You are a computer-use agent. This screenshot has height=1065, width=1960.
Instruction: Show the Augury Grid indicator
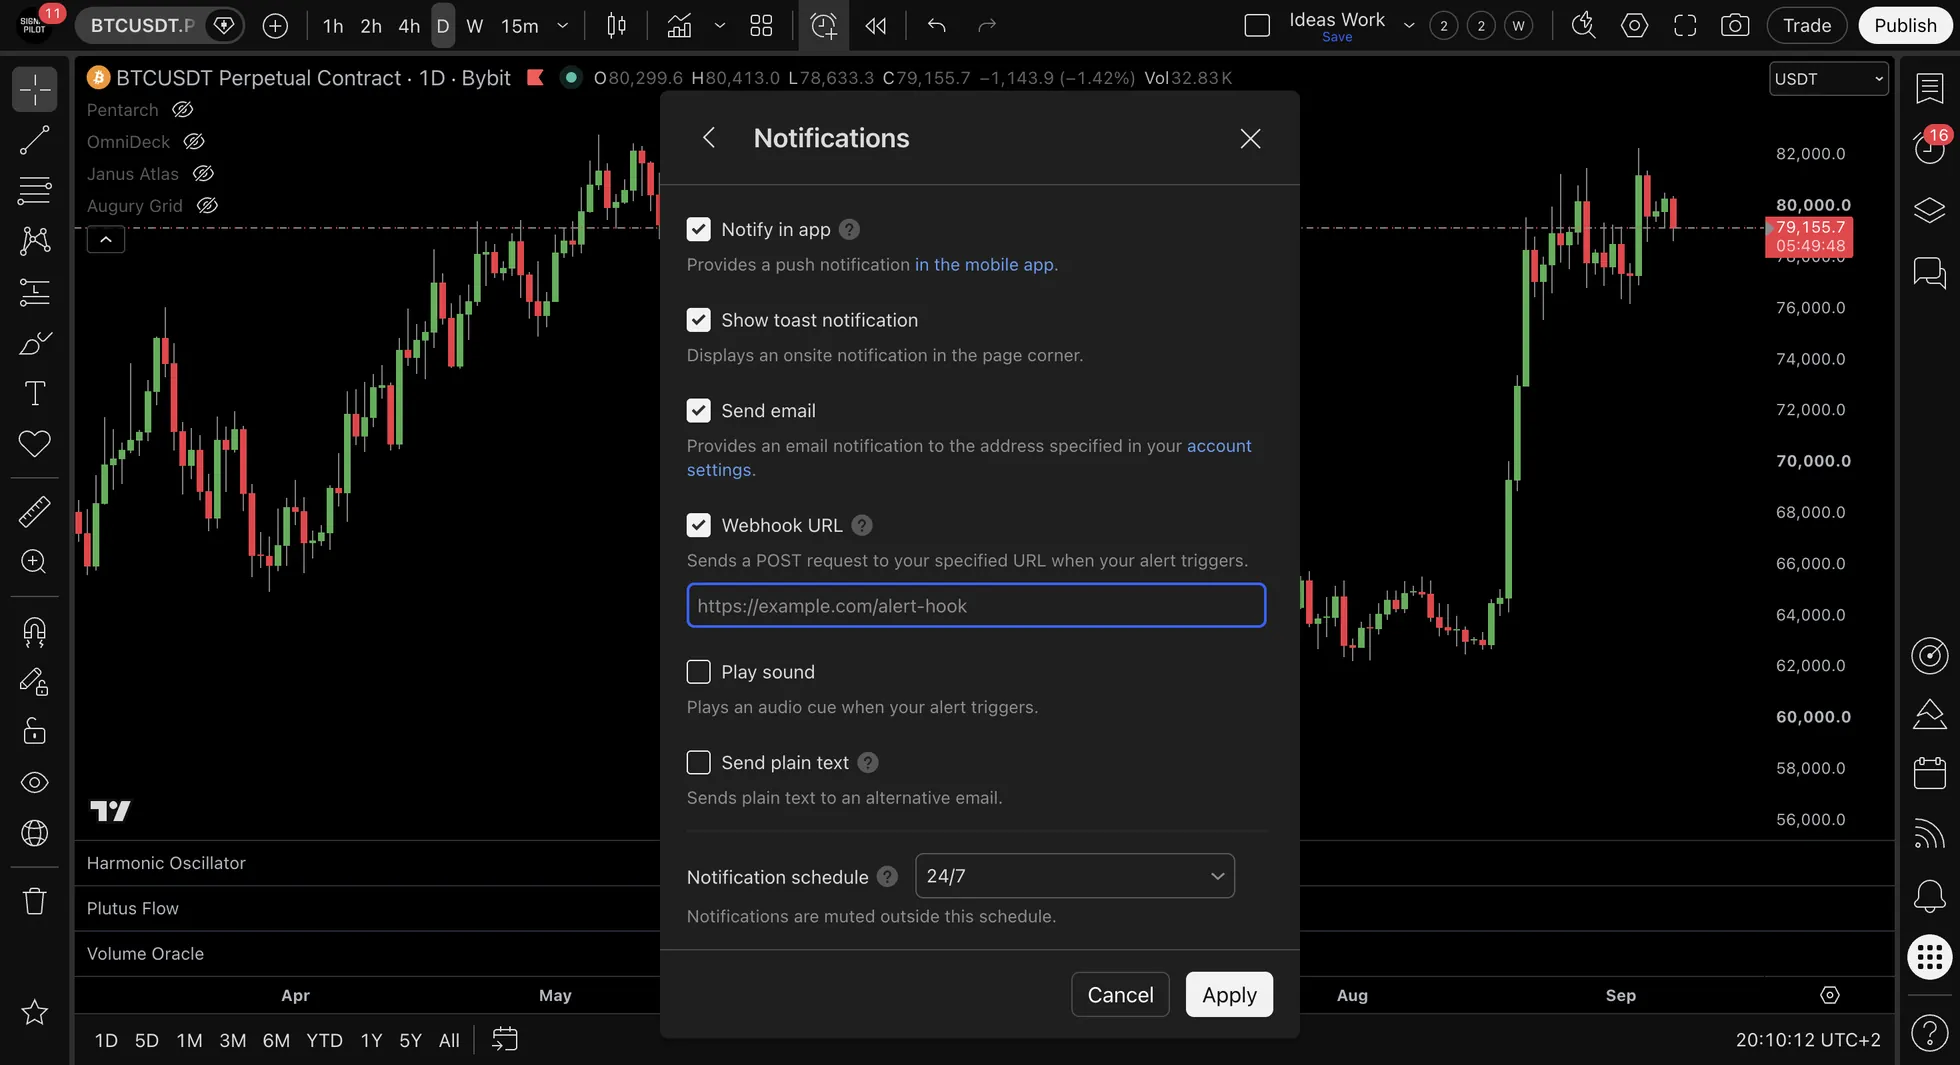(x=207, y=205)
